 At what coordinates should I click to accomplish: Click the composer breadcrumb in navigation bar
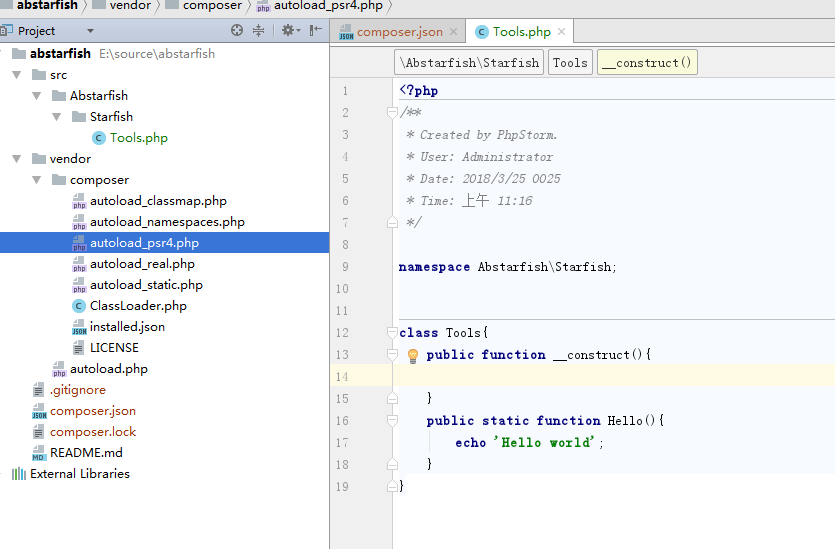click(x=212, y=6)
